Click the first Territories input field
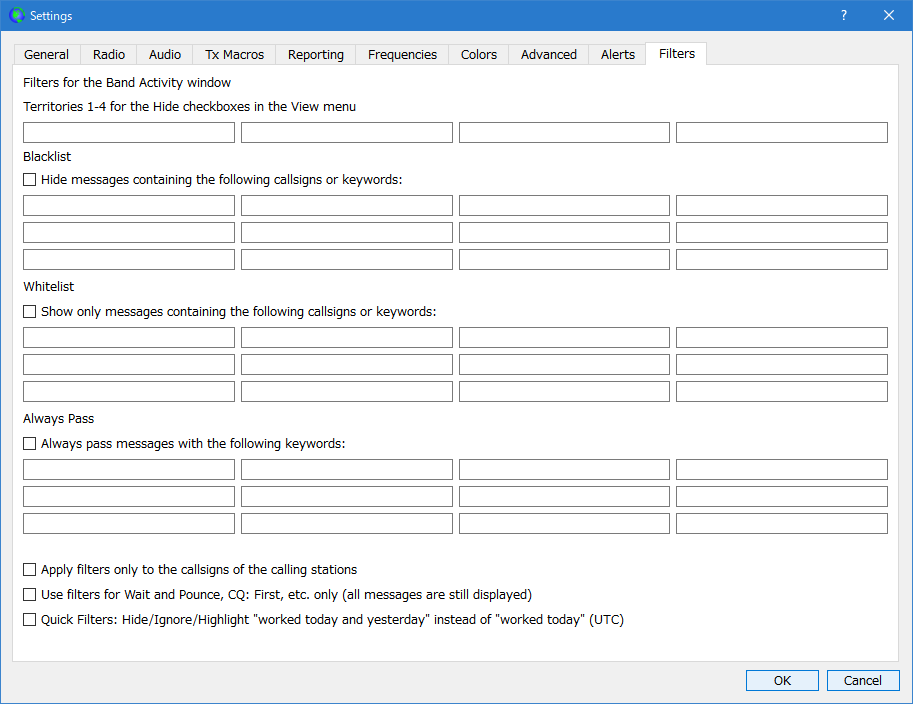The image size is (913, 704). pyautogui.click(x=129, y=133)
